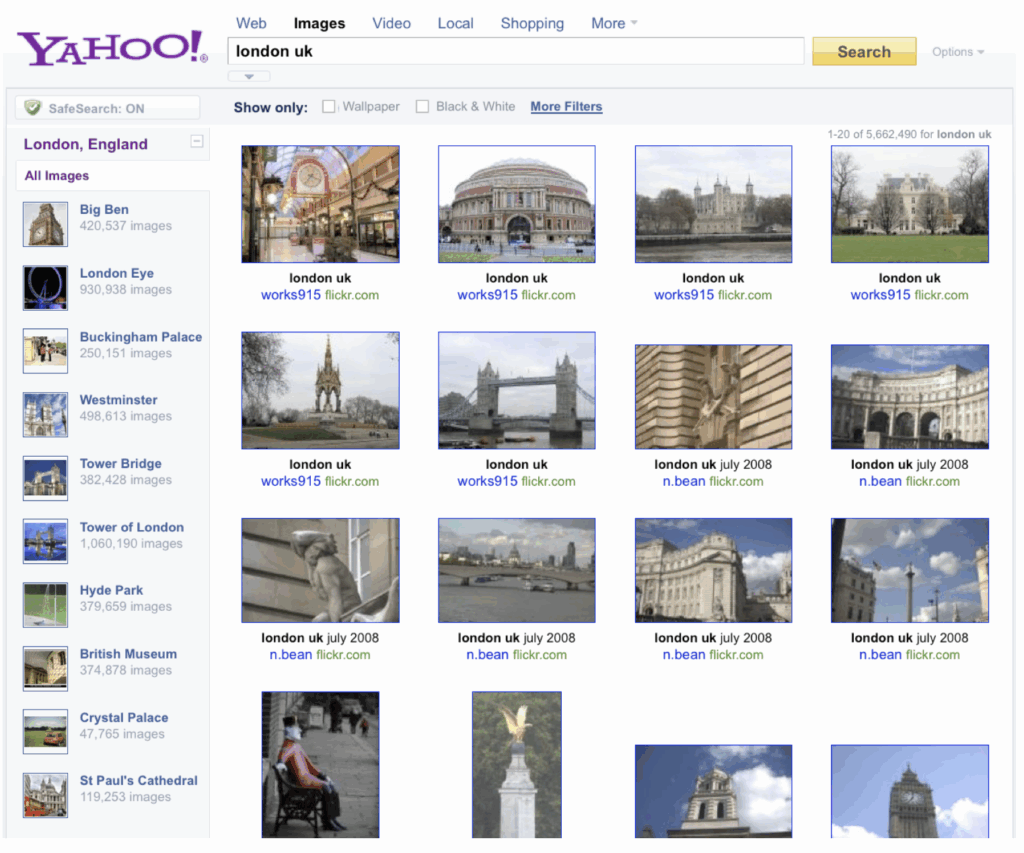The width and height of the screenshot is (1024, 853).
Task: Check the Black & White filter
Action: click(x=422, y=107)
